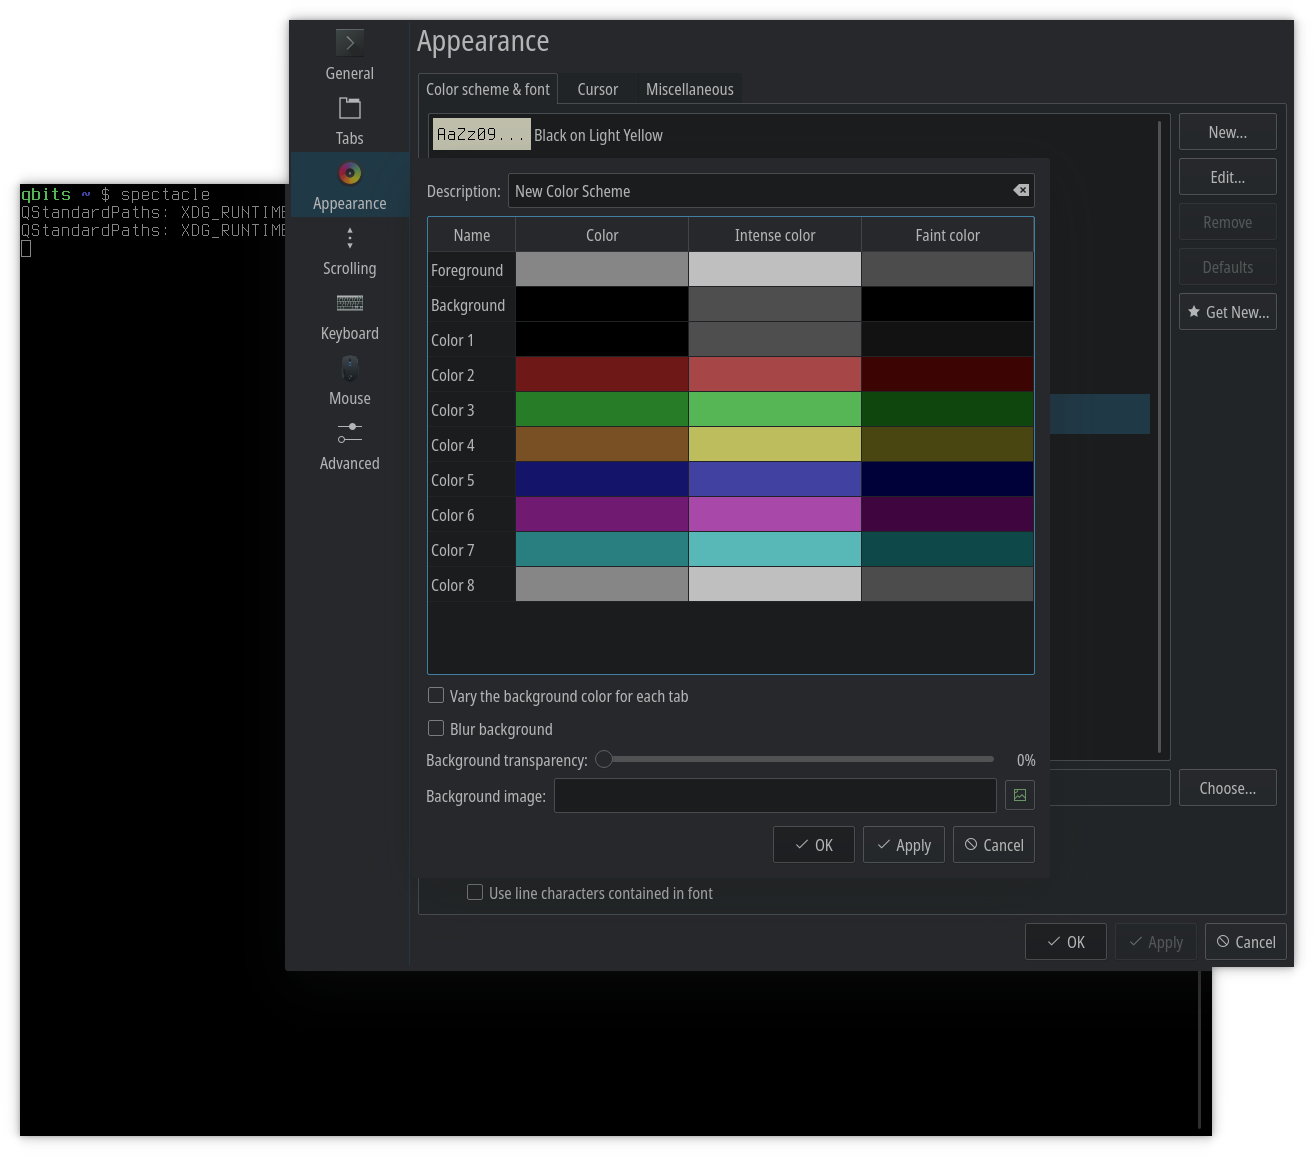Switch to the Cursor tab
Image resolution: width=1314 pixels, height=1156 pixels.
597,89
